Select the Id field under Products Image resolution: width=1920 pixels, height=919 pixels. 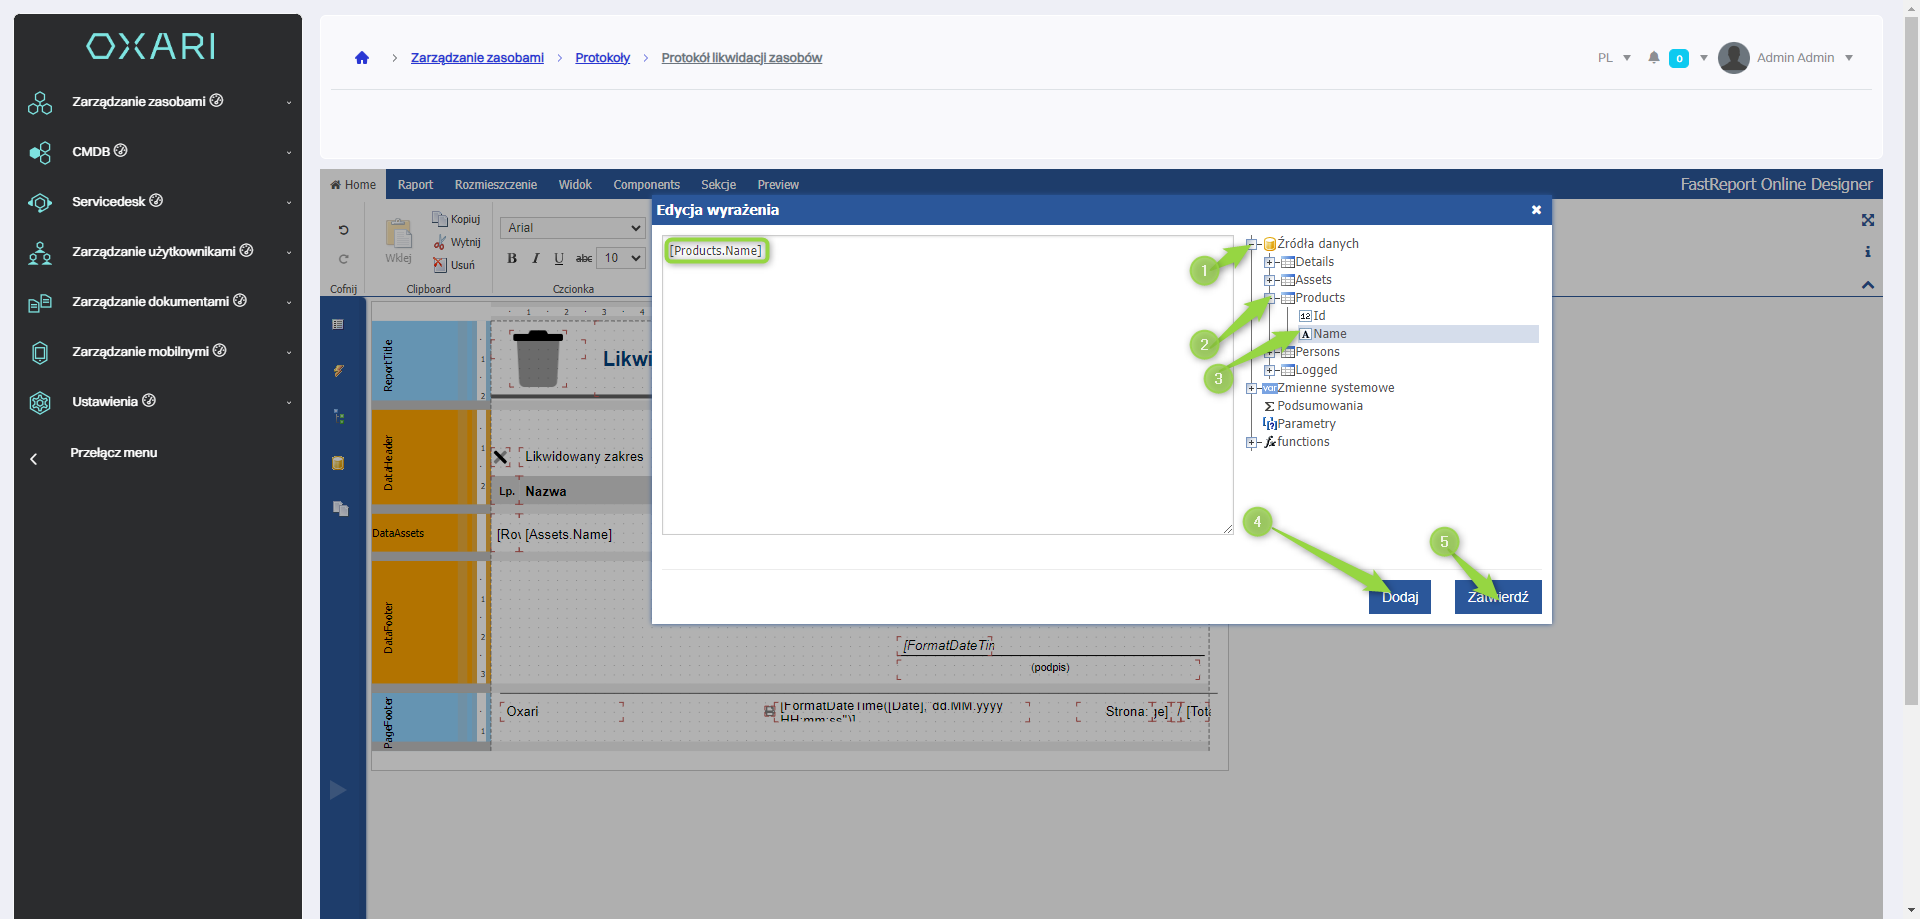(1319, 316)
